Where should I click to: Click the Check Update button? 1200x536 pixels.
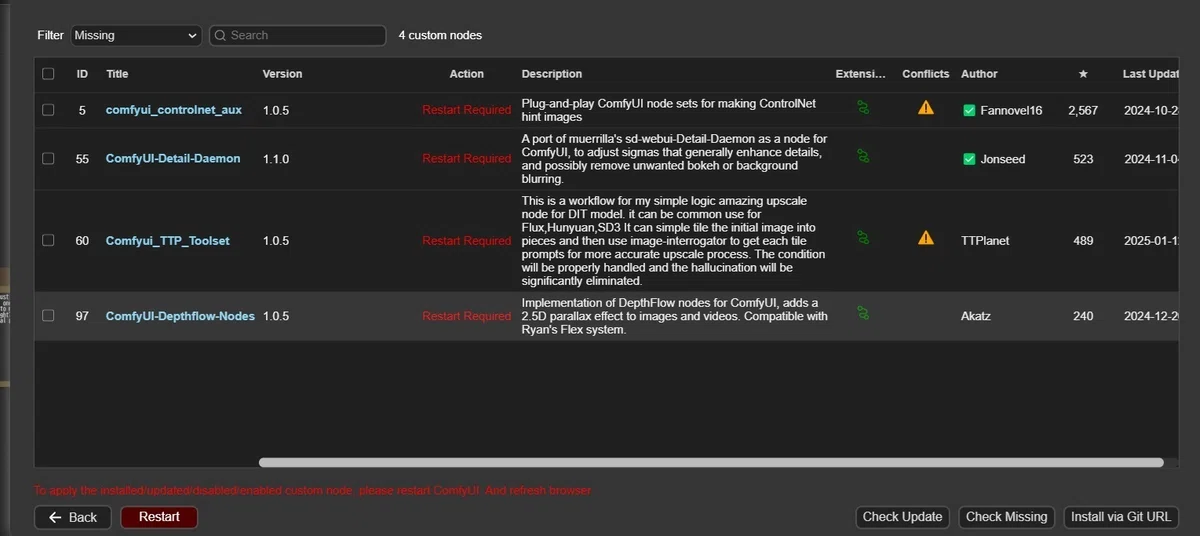[902, 517]
